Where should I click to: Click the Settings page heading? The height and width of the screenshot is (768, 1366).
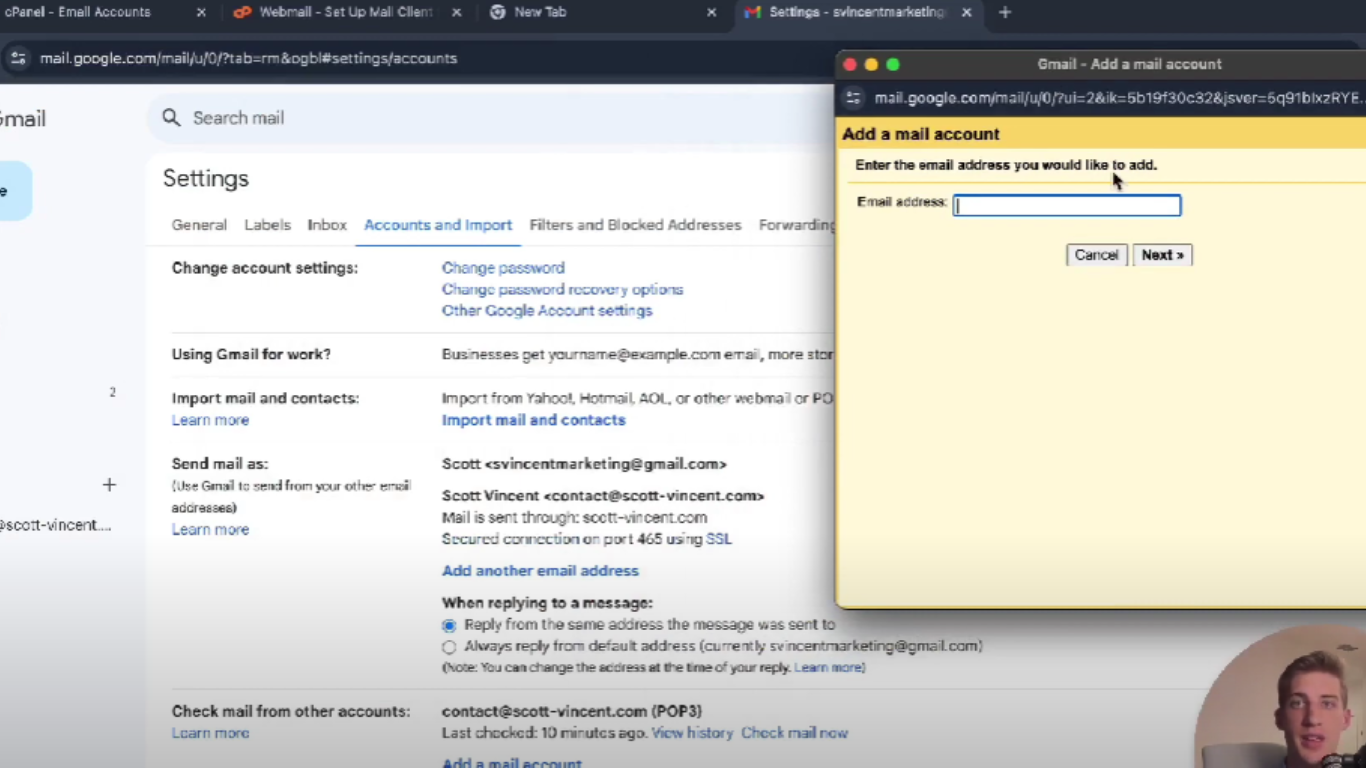coord(206,179)
